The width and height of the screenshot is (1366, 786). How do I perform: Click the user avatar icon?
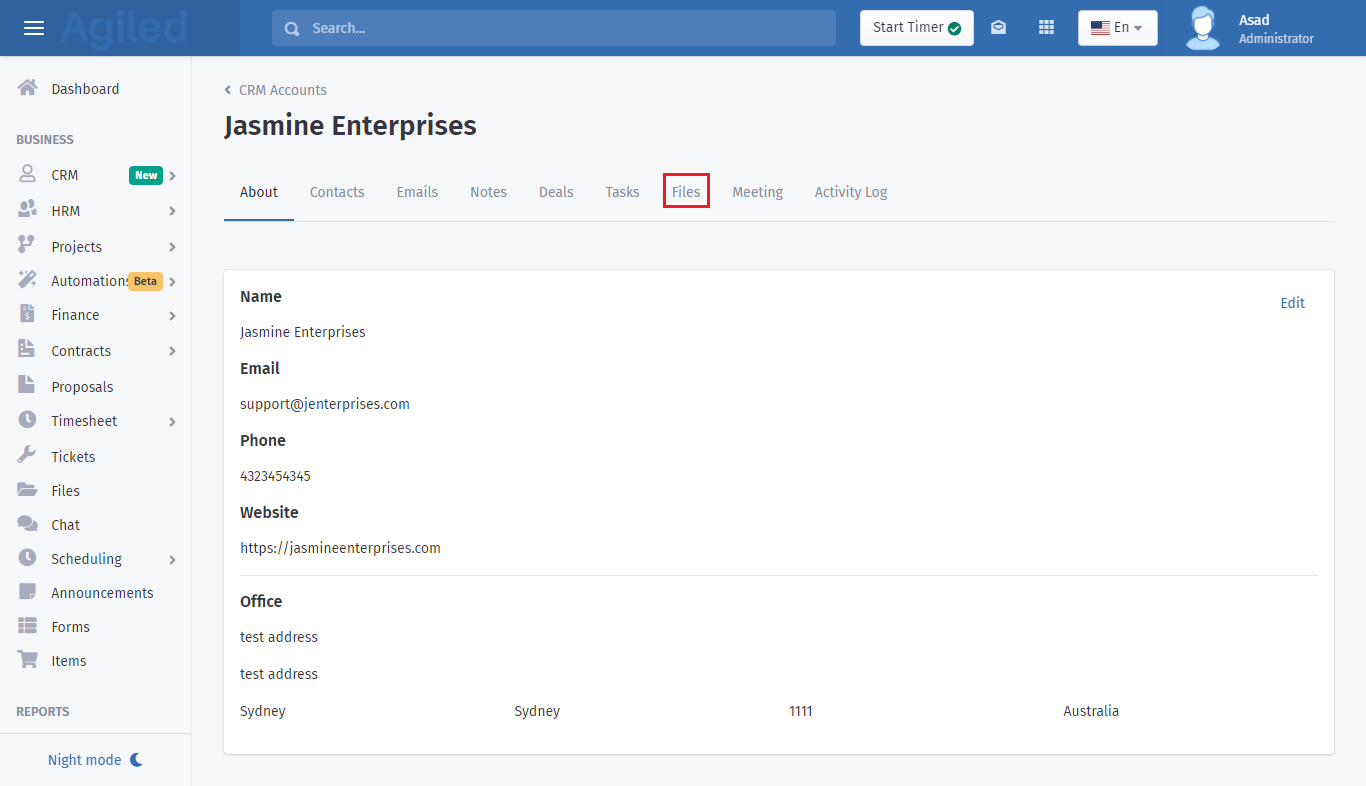pyautogui.click(x=1202, y=28)
